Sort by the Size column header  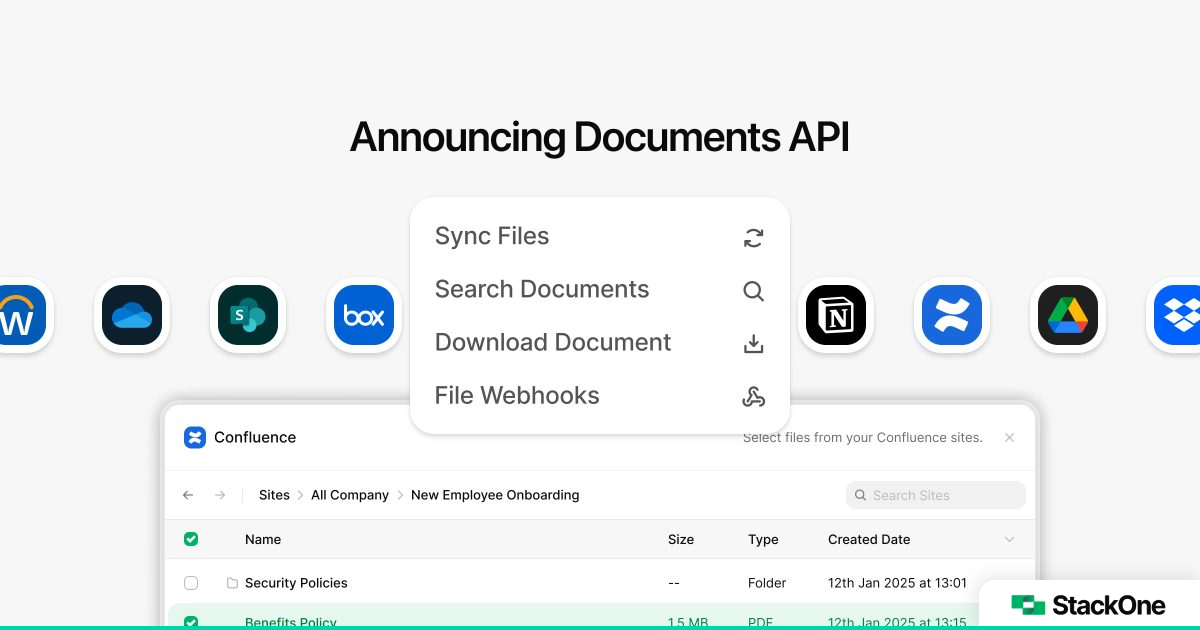click(681, 539)
